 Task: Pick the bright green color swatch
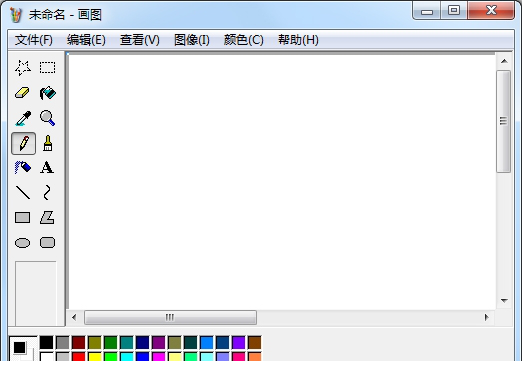[x=110, y=357]
